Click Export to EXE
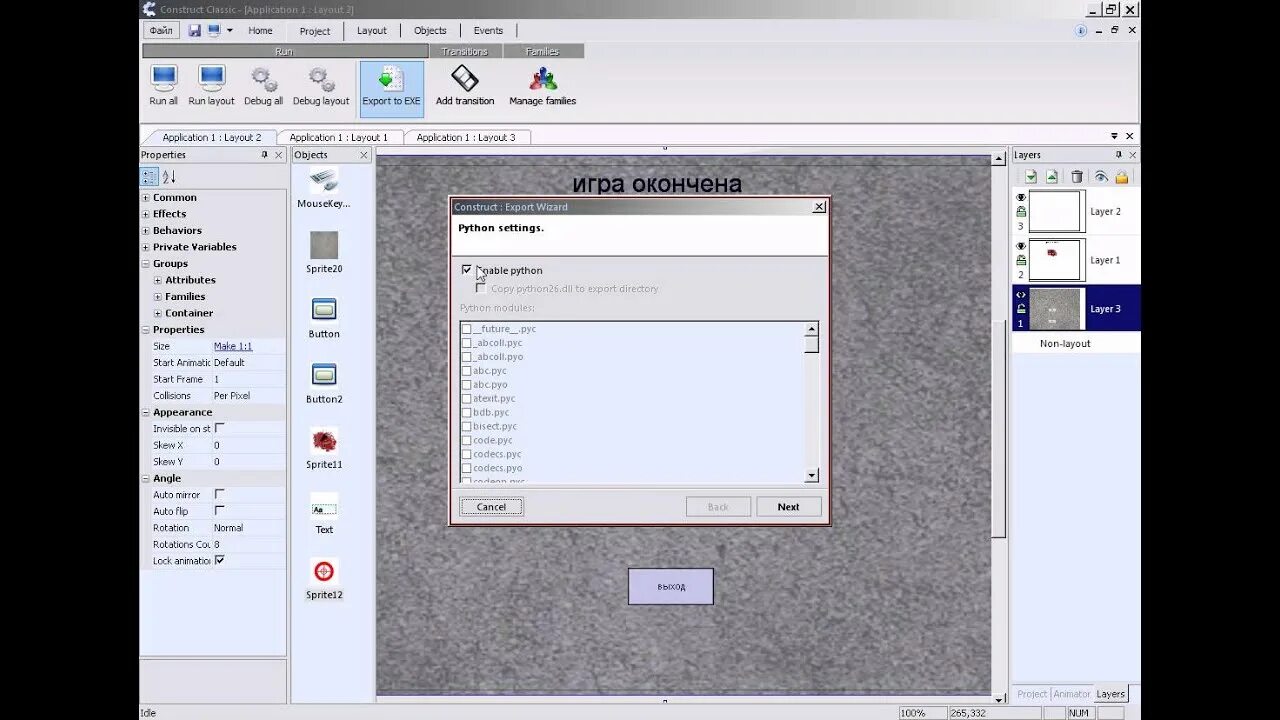The image size is (1280, 720). 391,88
